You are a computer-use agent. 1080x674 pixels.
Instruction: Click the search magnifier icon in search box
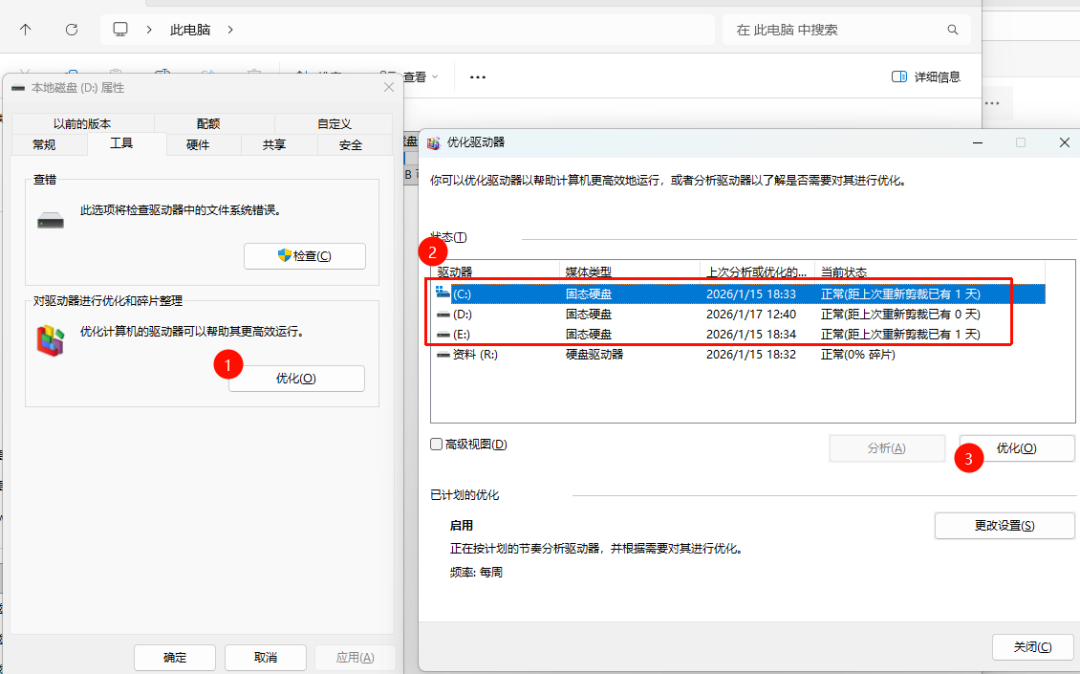(x=951, y=29)
